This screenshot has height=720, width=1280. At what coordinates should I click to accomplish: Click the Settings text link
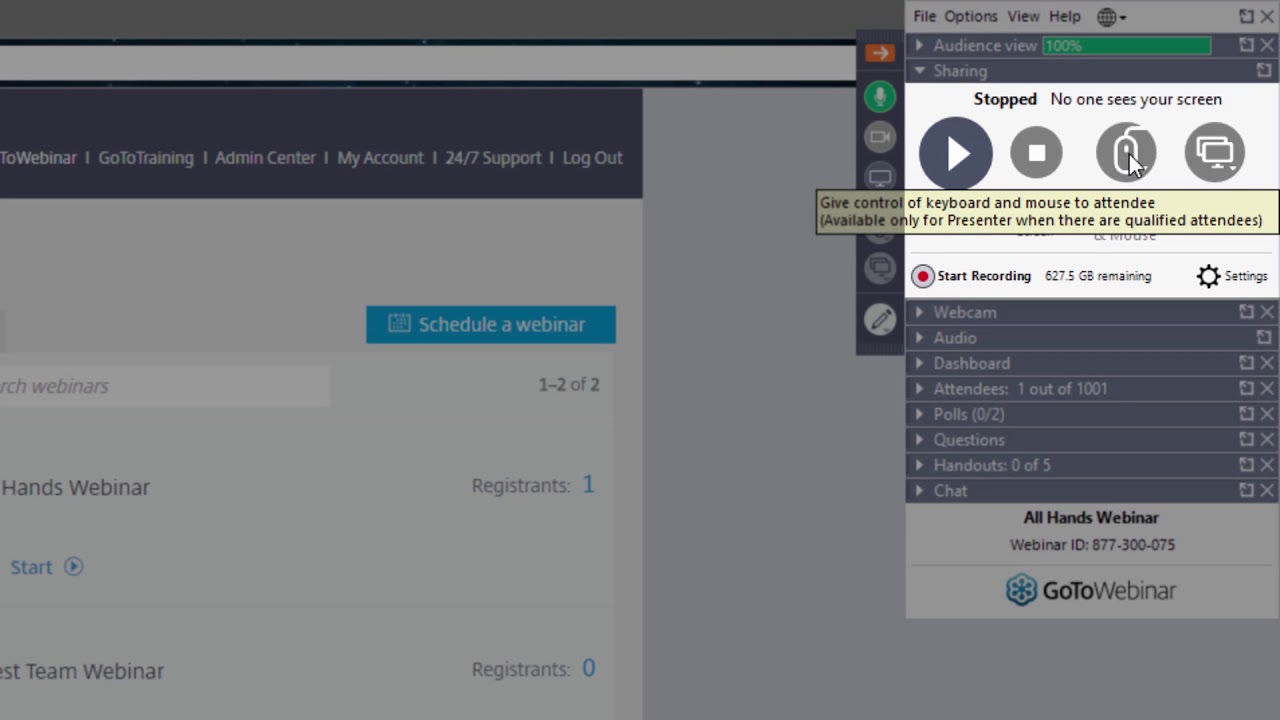click(x=1246, y=276)
